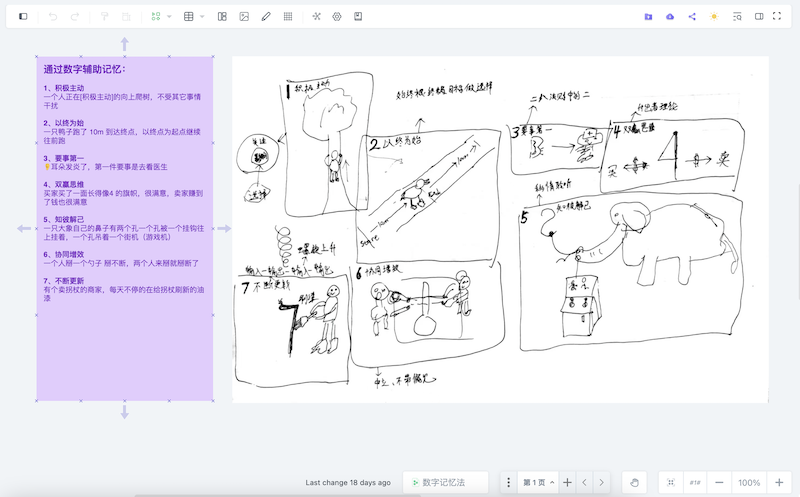Start presentation '数字记忆法'
Image resolution: width=800 pixels, height=497 pixels.
(x=445, y=482)
